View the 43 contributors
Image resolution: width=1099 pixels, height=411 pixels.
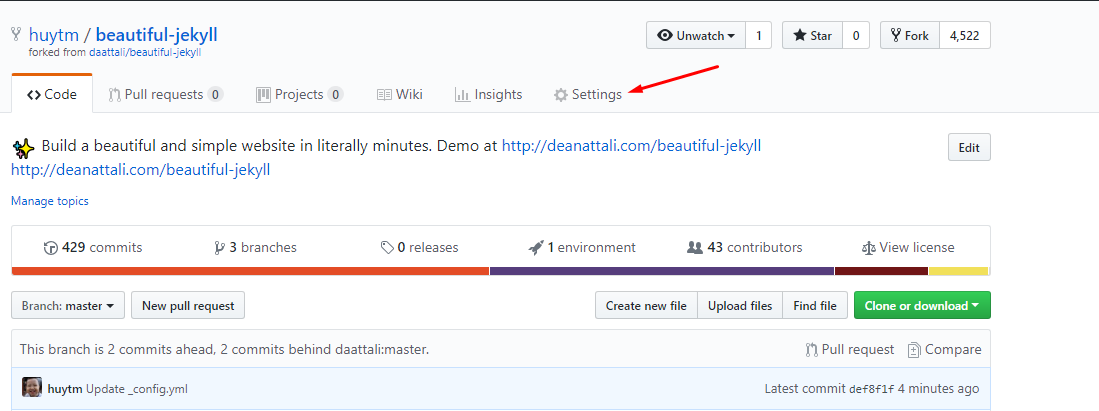click(x=745, y=248)
